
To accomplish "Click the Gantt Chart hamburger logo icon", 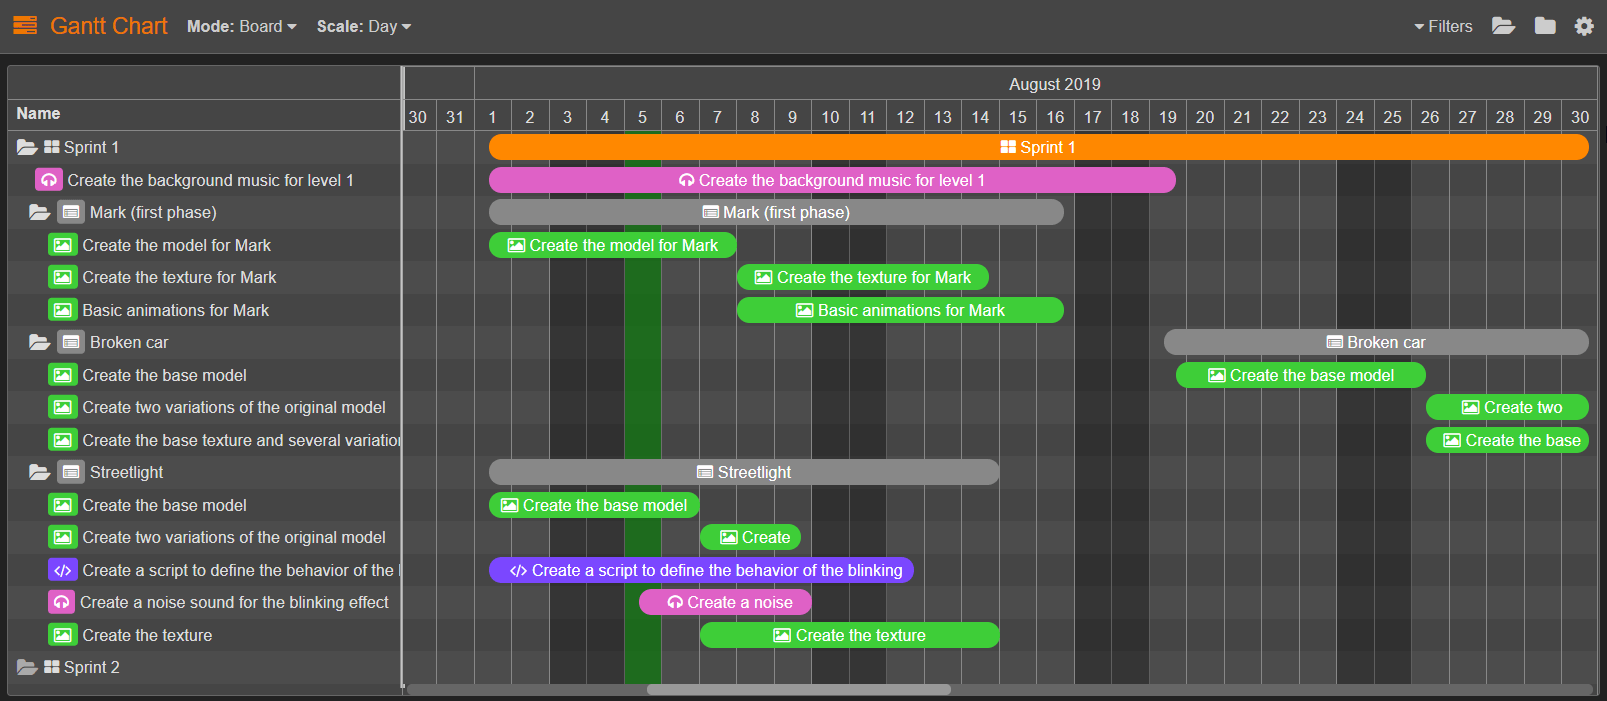I will click(x=25, y=26).
